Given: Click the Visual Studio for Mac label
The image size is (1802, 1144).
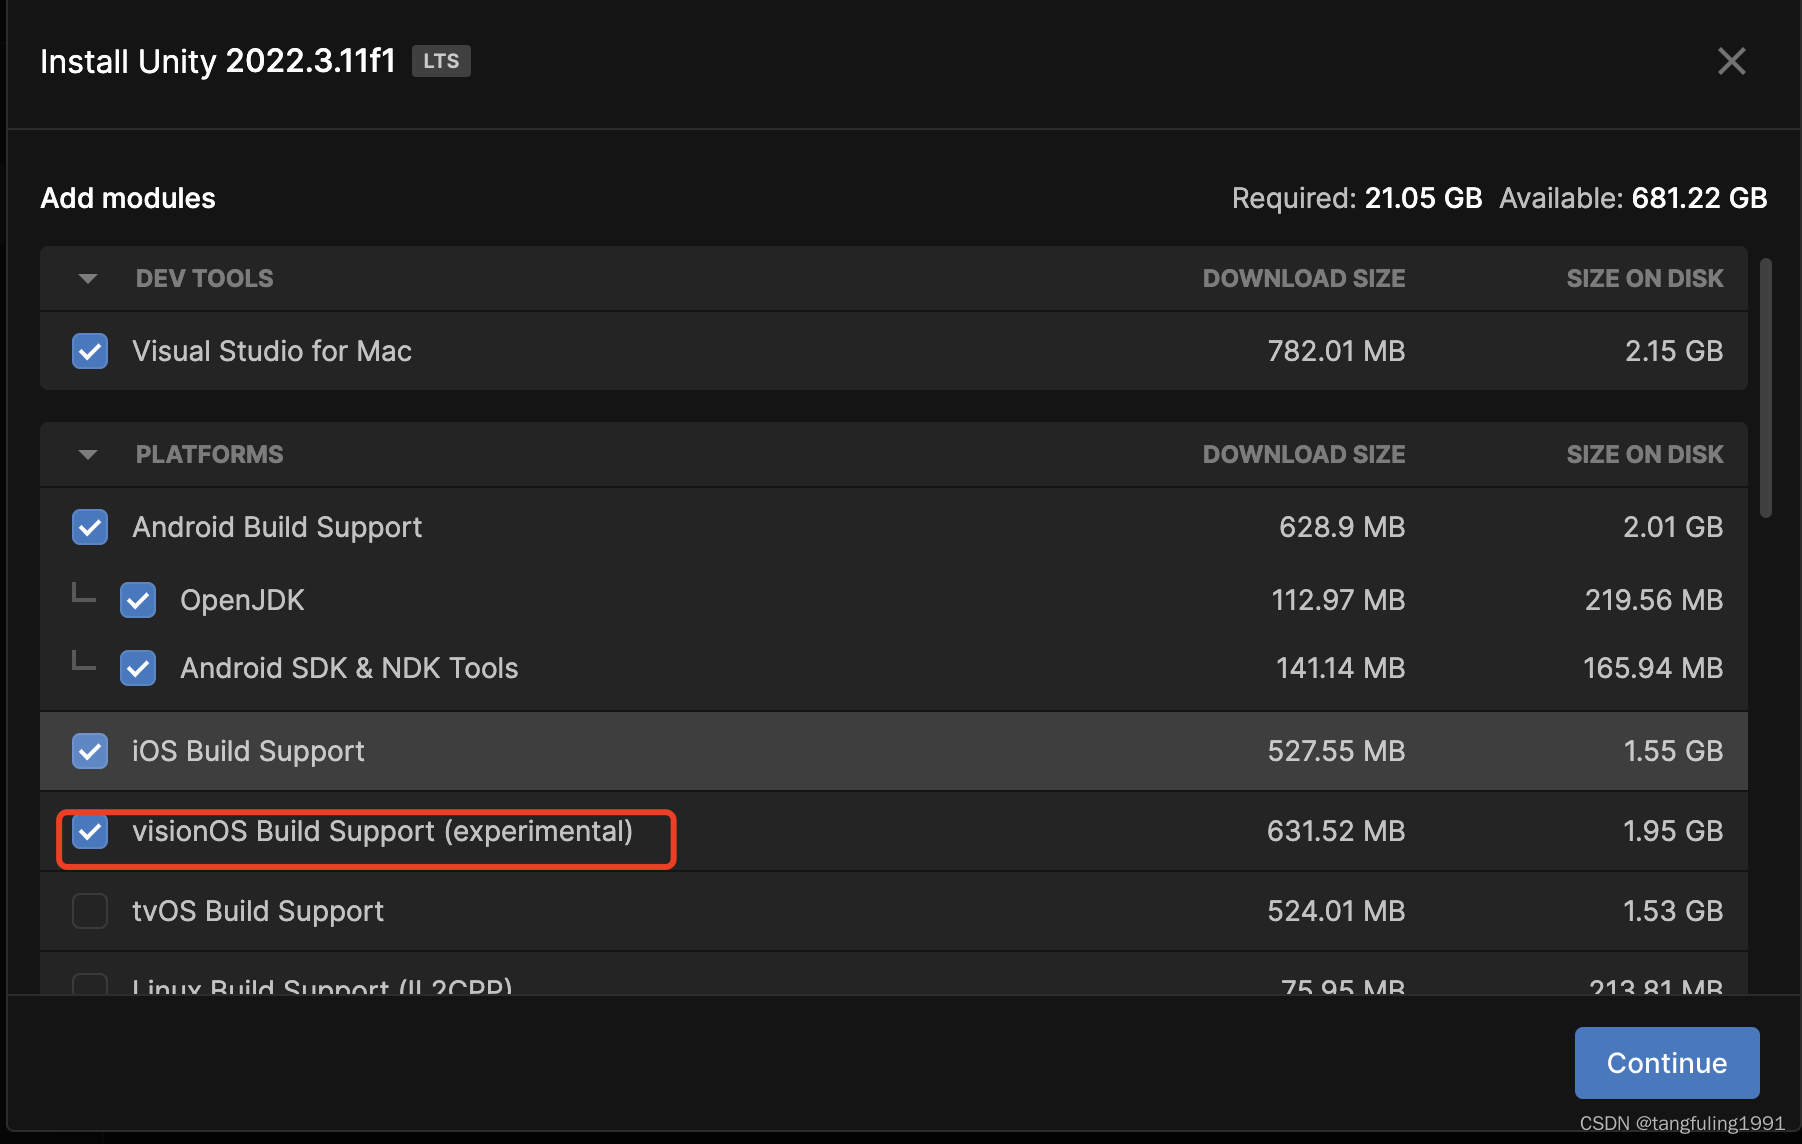Looking at the screenshot, I should 272,351.
